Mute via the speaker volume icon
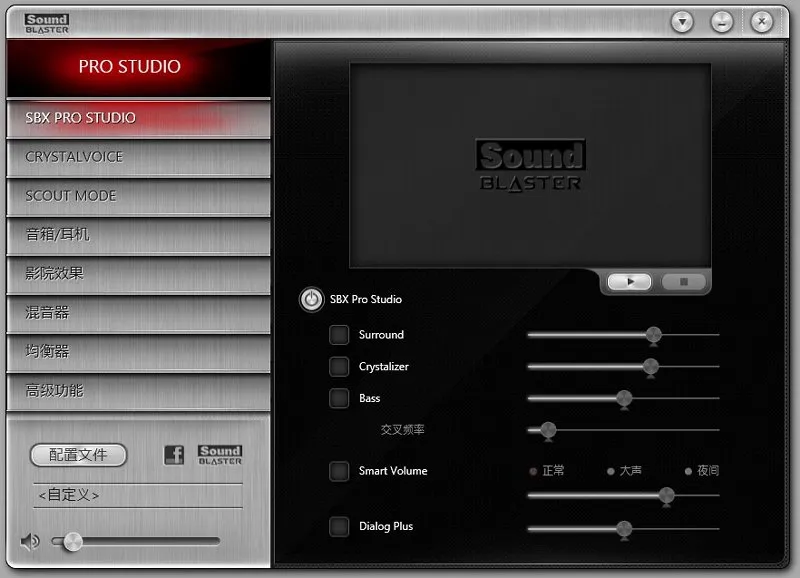 point(30,541)
